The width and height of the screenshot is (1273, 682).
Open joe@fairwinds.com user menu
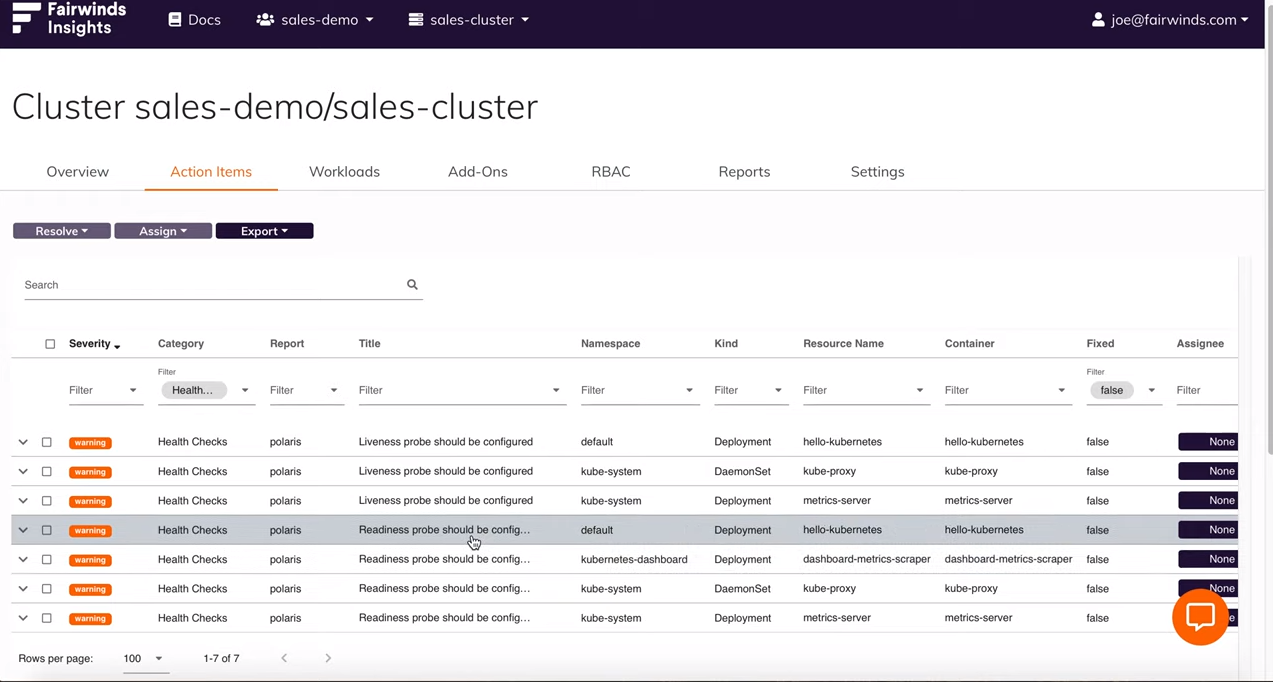tap(1170, 19)
